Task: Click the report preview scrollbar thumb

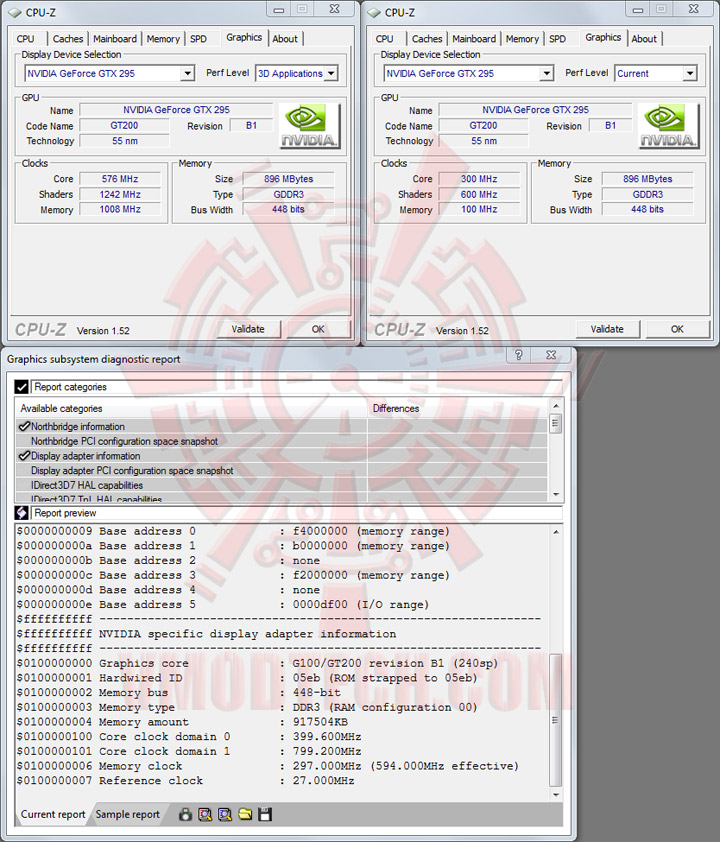Action: (x=556, y=720)
